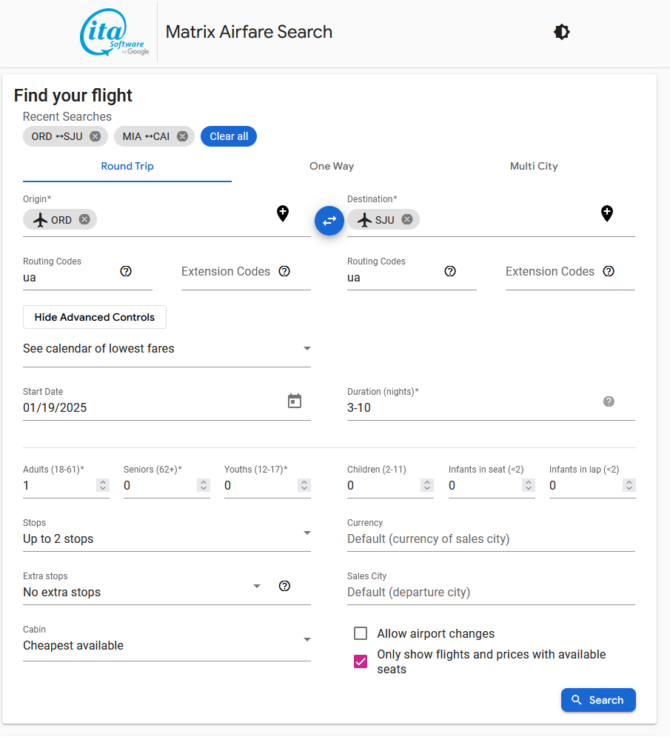670x737 pixels.
Task: Open nearby airports pin for Destination
Action: click(607, 213)
